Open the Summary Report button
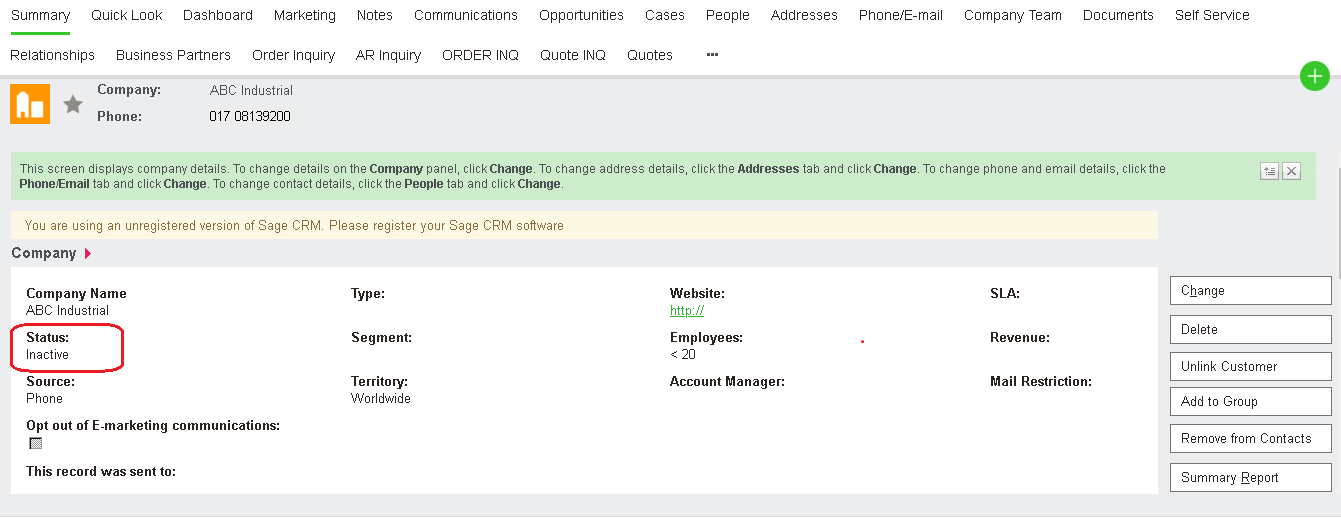 [1251, 477]
